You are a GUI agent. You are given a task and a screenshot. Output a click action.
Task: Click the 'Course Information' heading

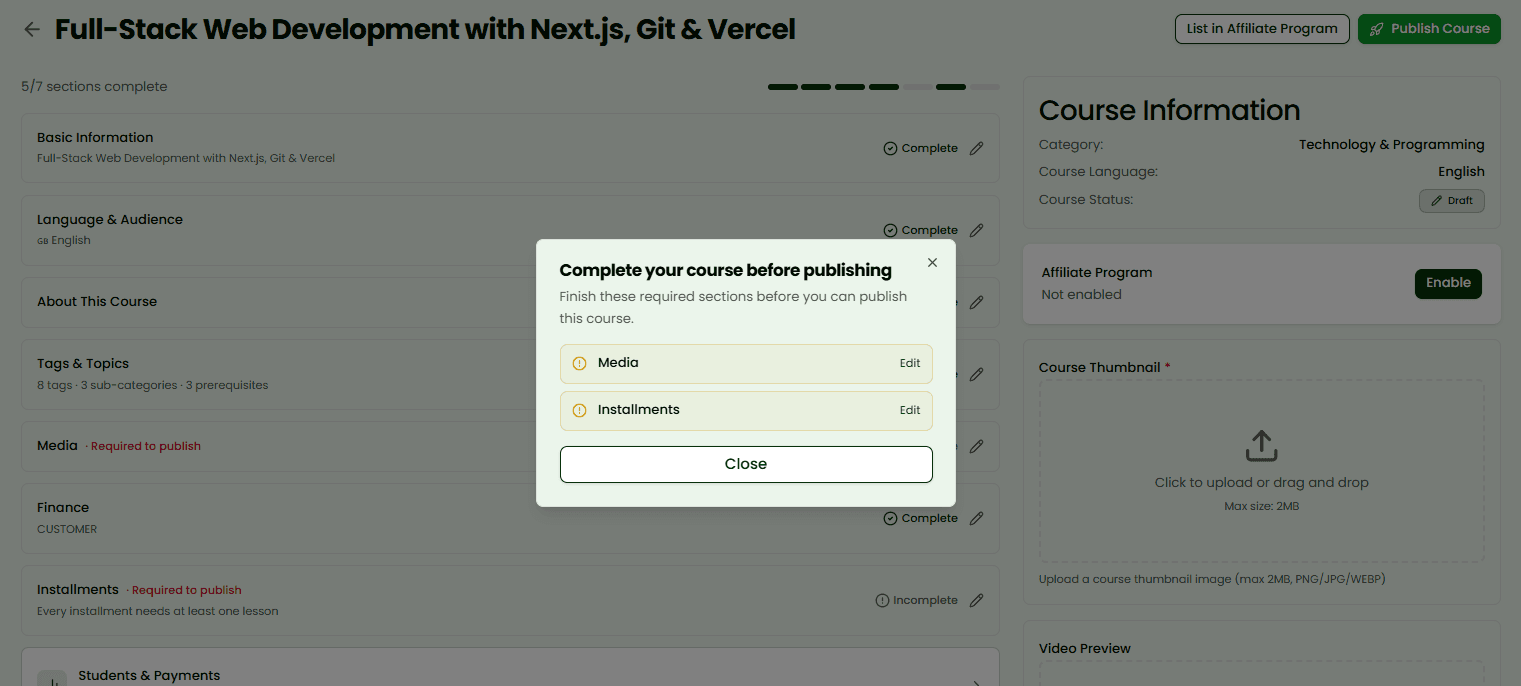pyautogui.click(x=1170, y=111)
